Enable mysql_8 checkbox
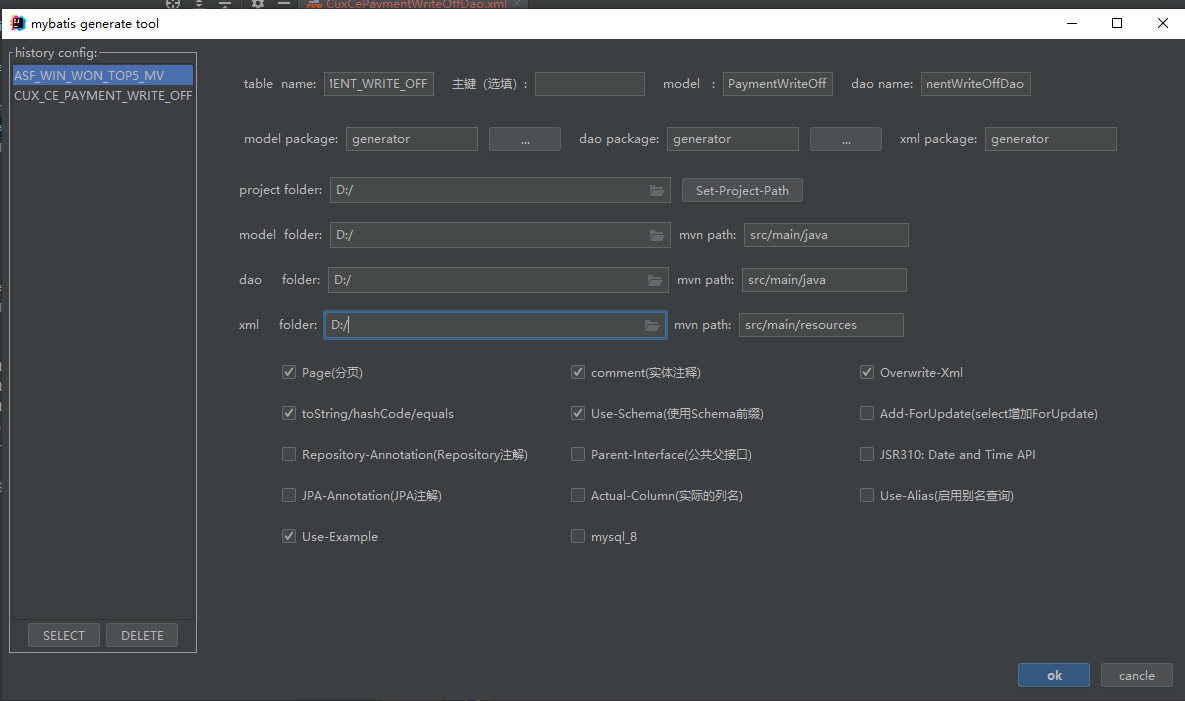1185x701 pixels. coord(577,536)
